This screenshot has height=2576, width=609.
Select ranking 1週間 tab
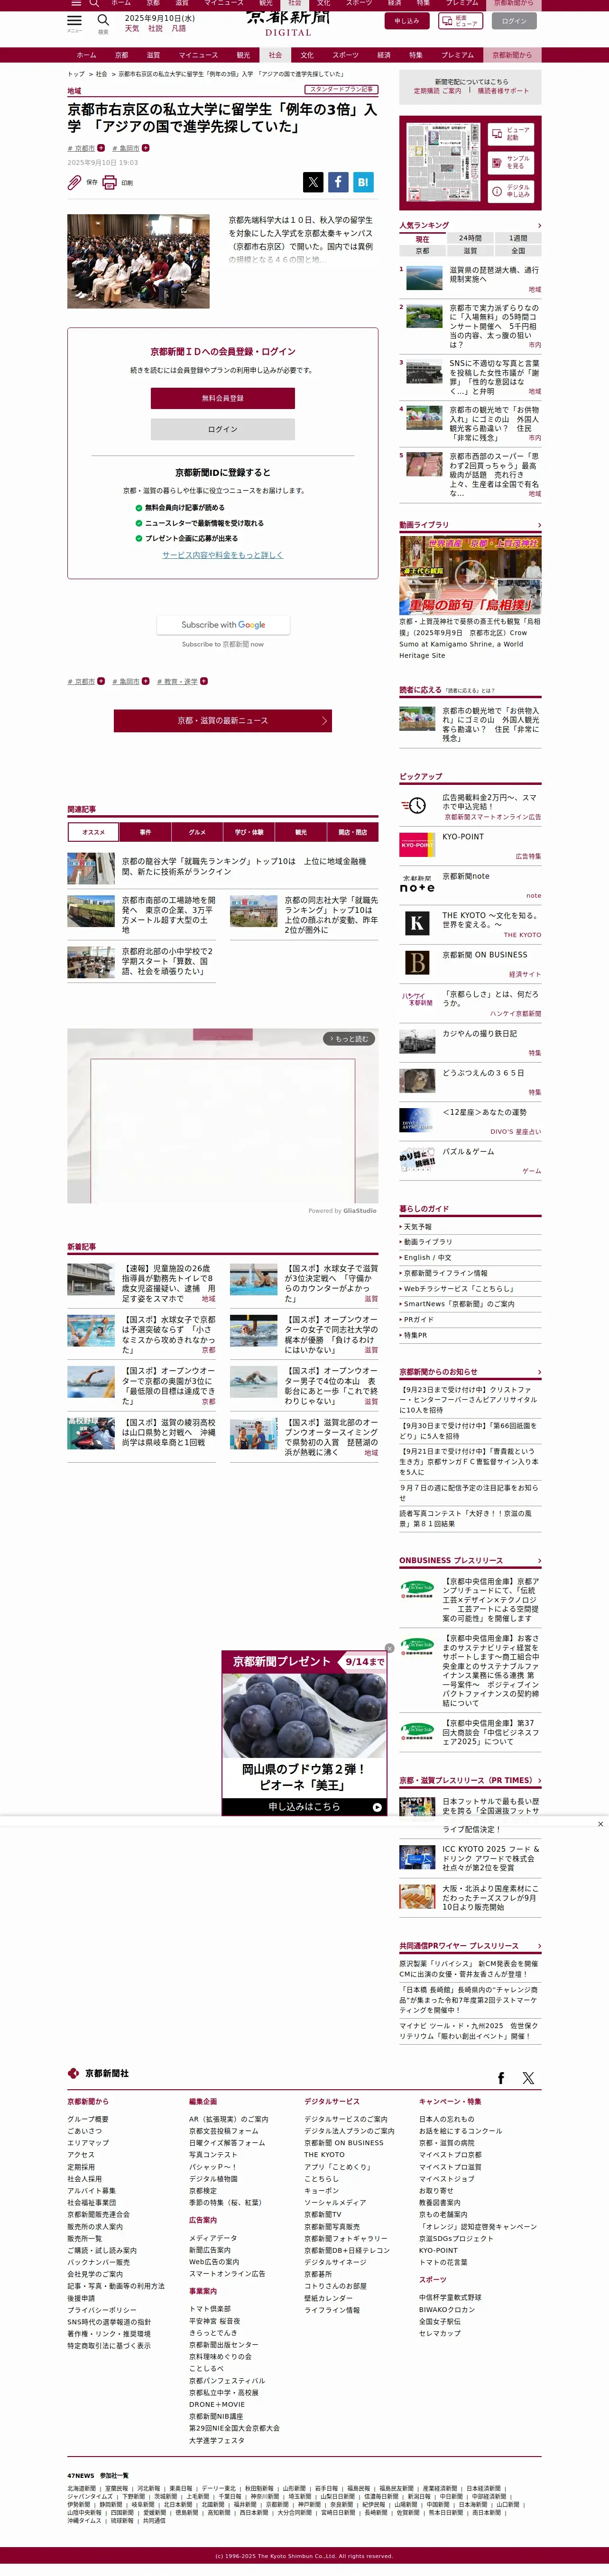[518, 239]
